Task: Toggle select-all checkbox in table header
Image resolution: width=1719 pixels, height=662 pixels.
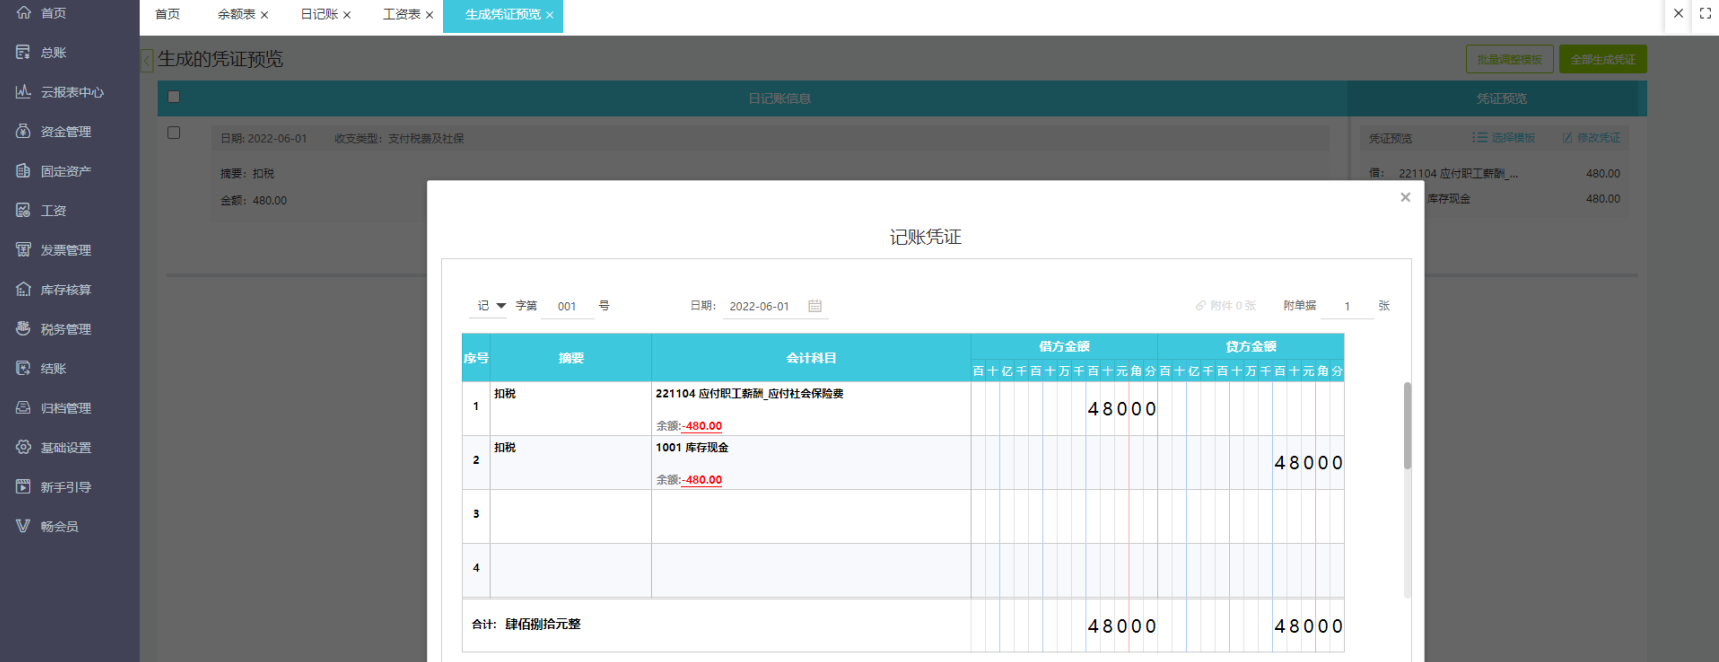Action: (x=174, y=97)
